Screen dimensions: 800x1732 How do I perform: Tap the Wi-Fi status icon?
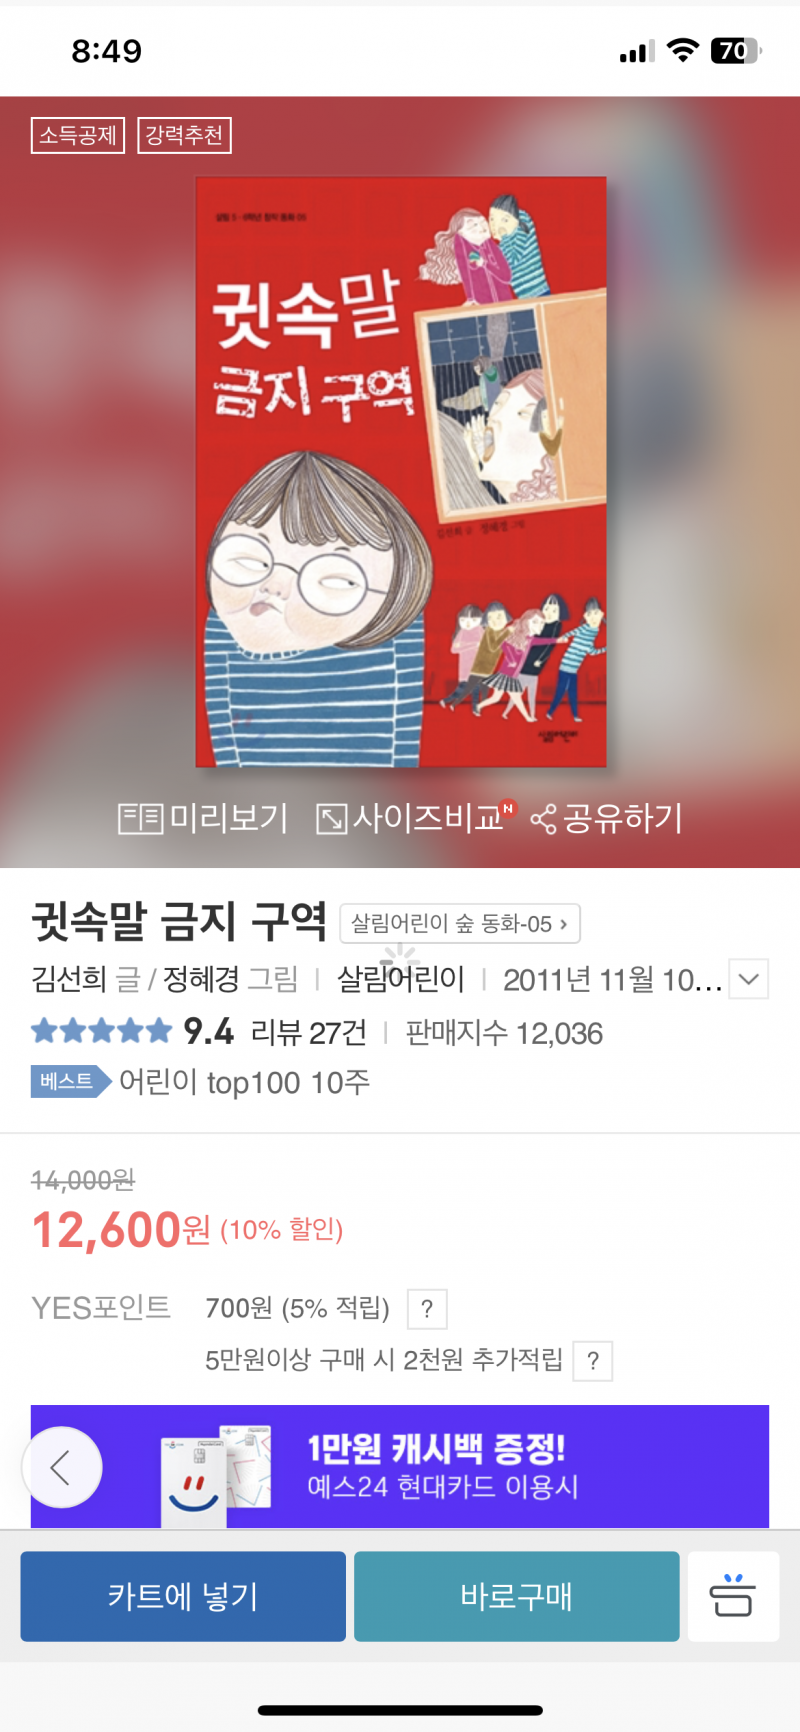coord(682,50)
